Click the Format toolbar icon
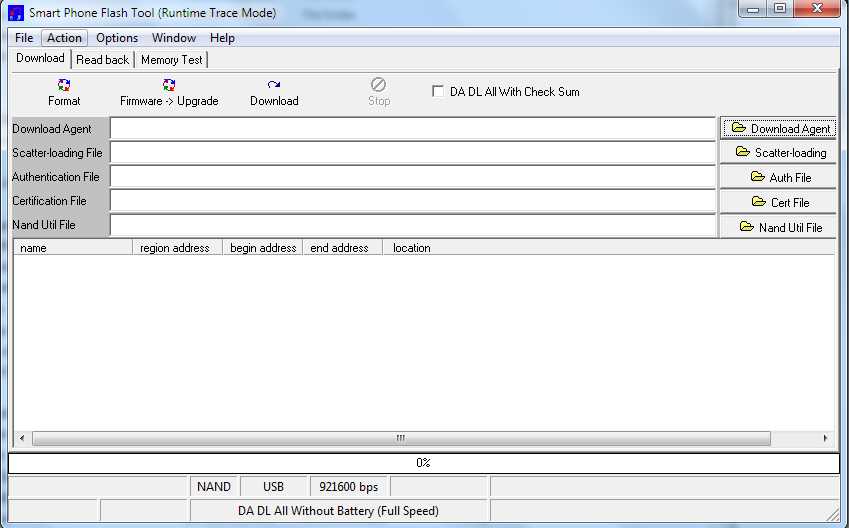Screen dimensions: 849x528 (64, 85)
